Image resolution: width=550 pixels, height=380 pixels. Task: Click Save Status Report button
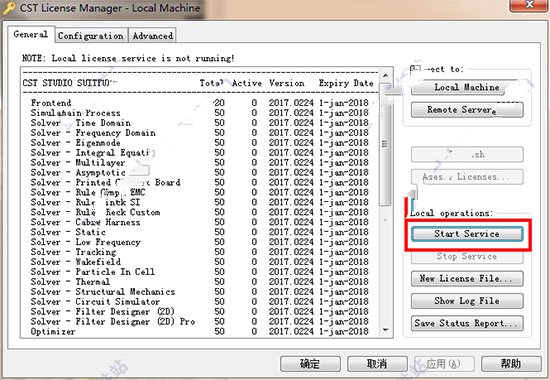(467, 323)
